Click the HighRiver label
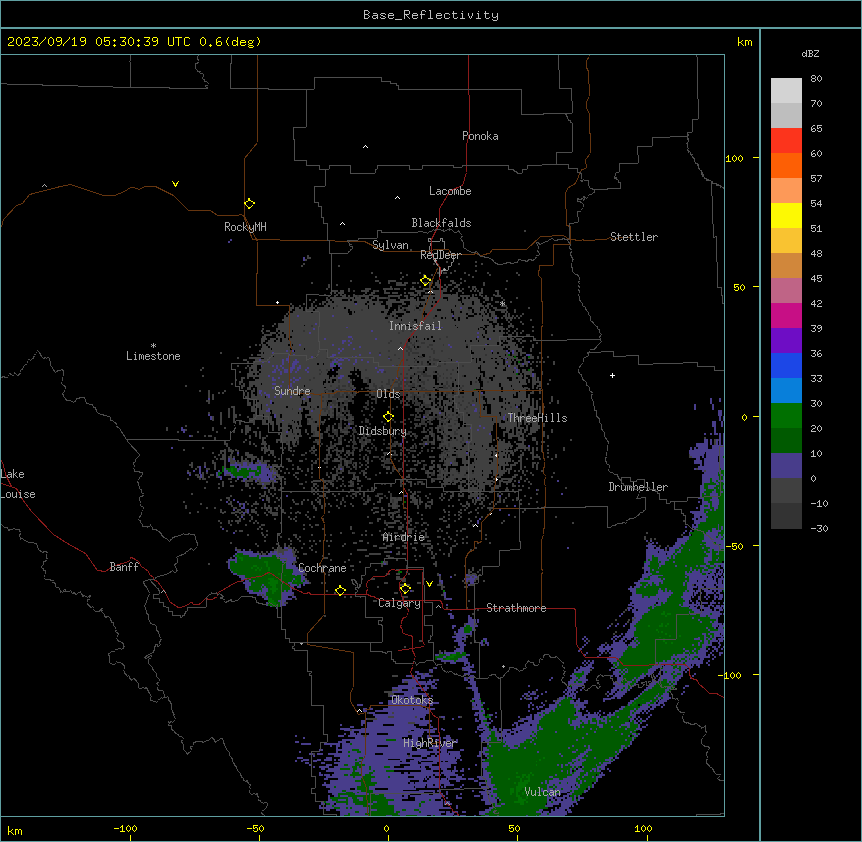This screenshot has width=862, height=842. [430, 743]
